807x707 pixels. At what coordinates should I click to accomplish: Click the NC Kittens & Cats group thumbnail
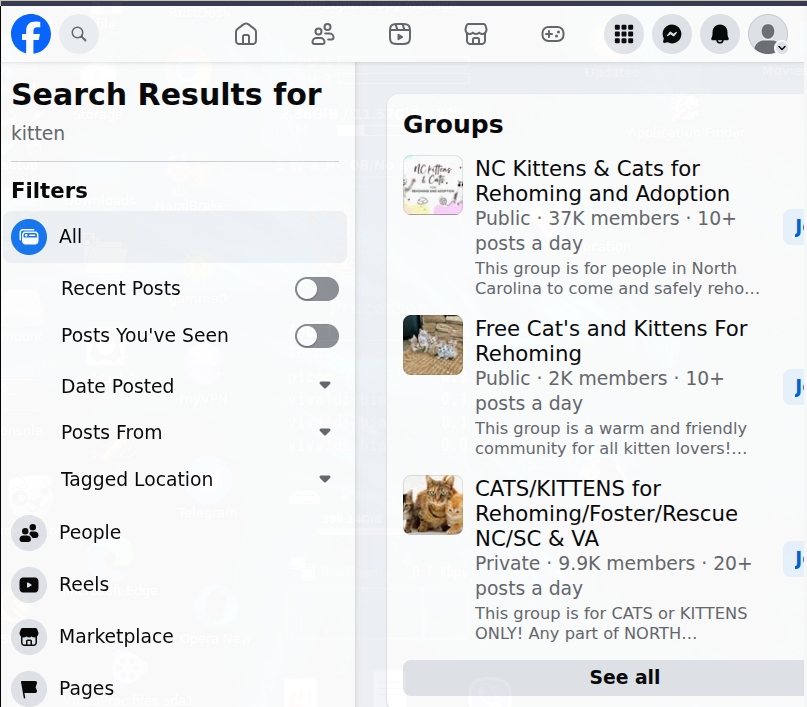click(433, 185)
